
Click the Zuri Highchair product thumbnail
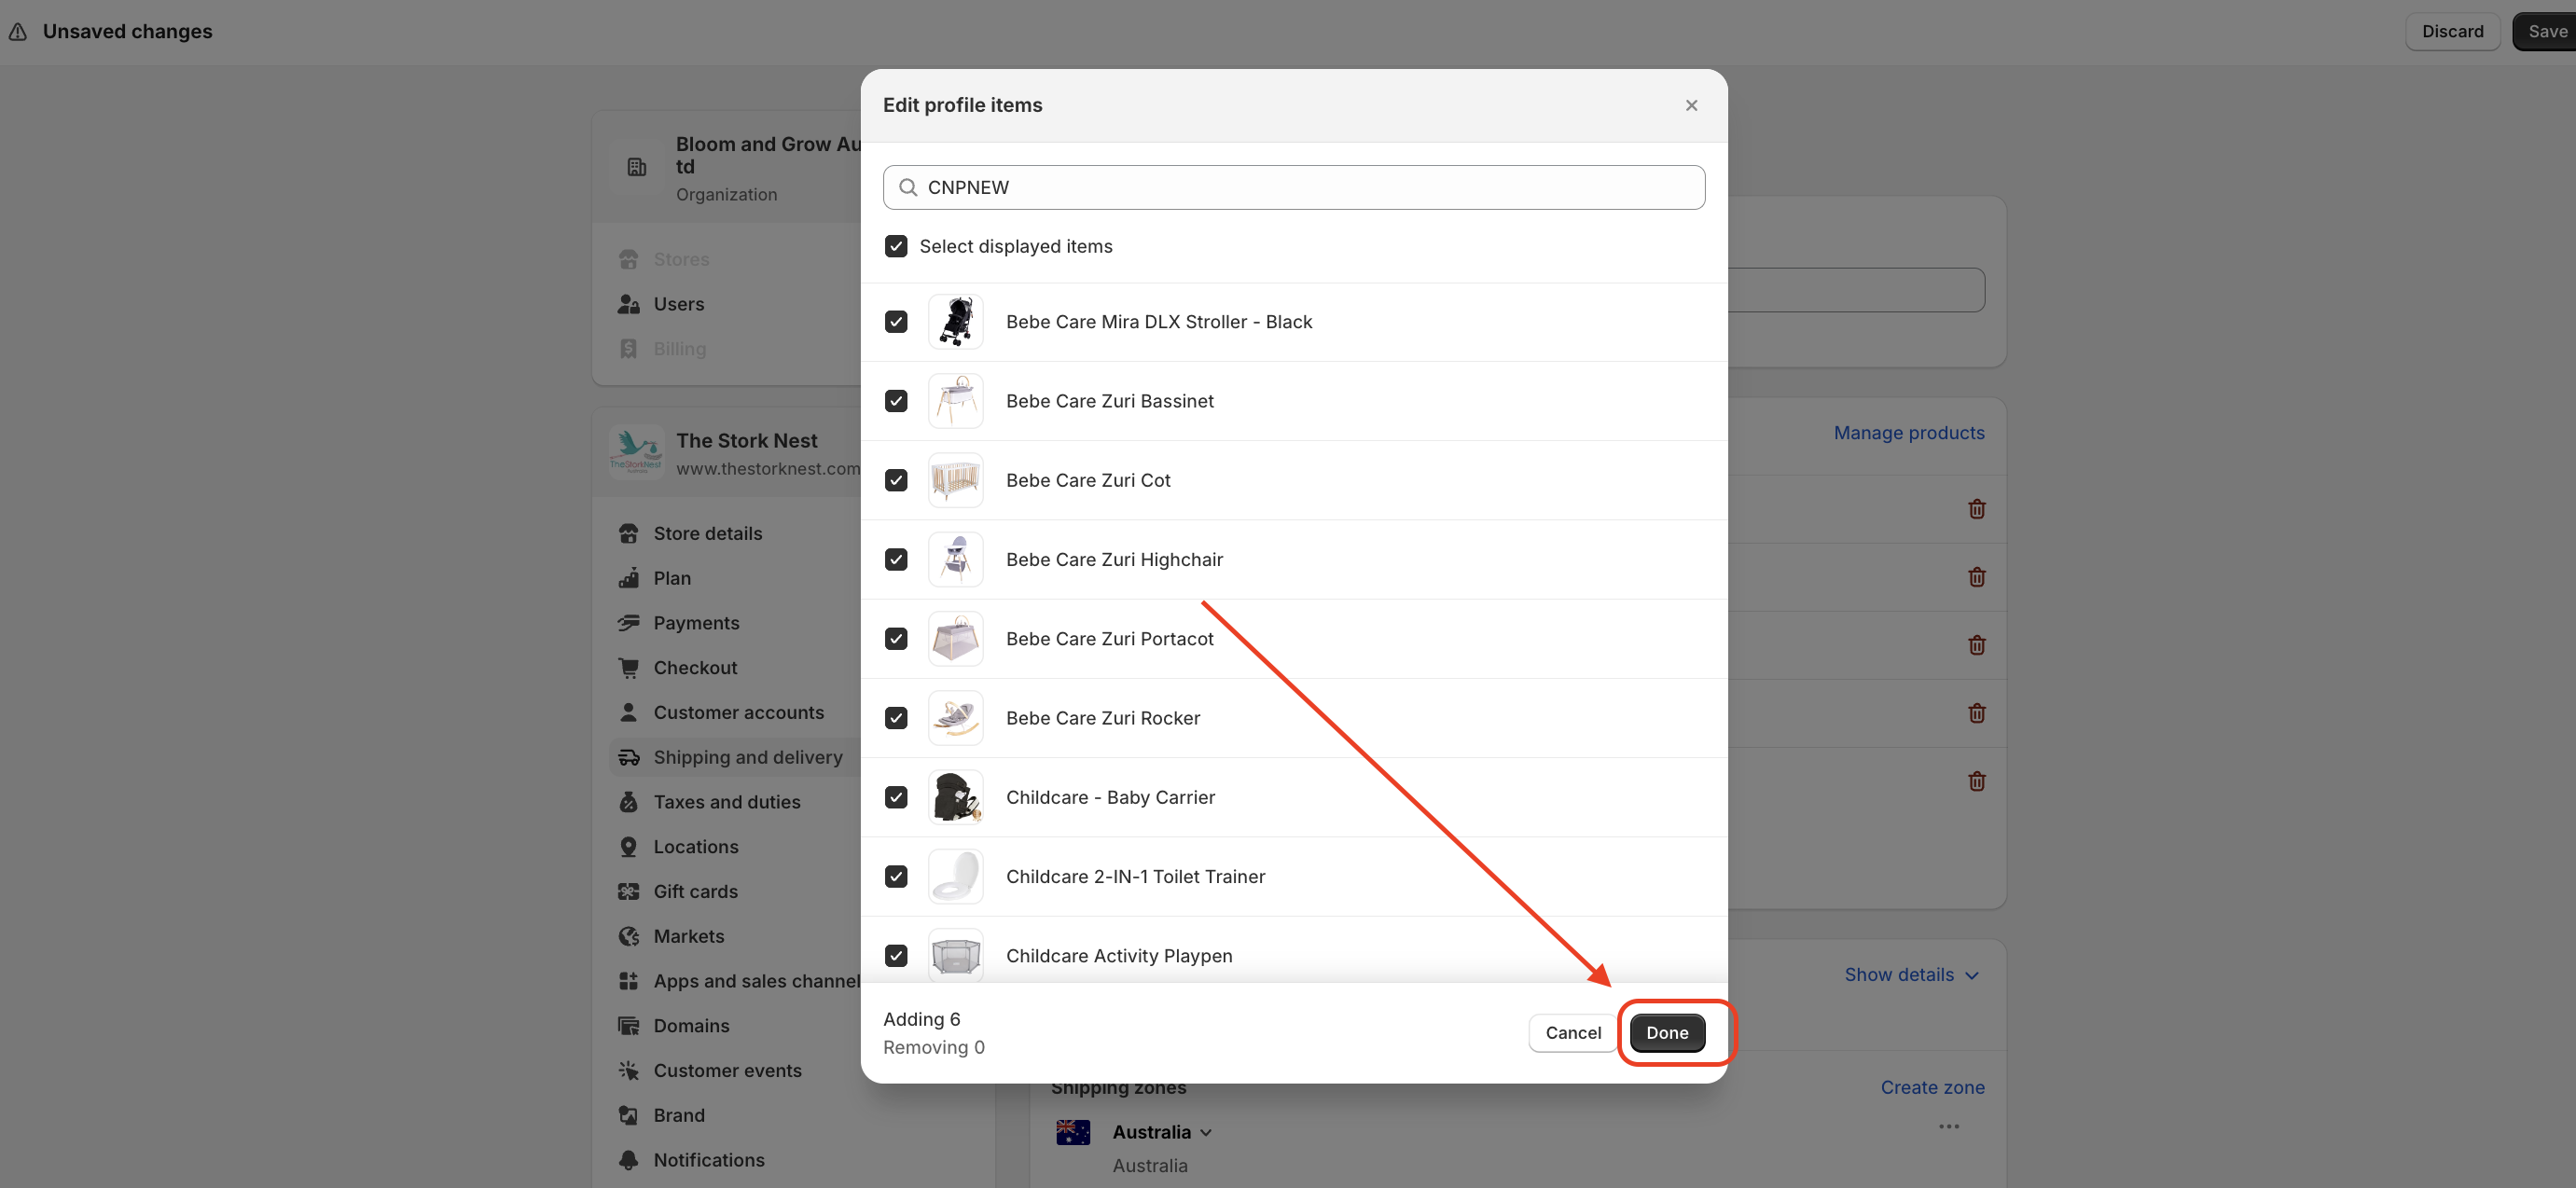pos(955,559)
